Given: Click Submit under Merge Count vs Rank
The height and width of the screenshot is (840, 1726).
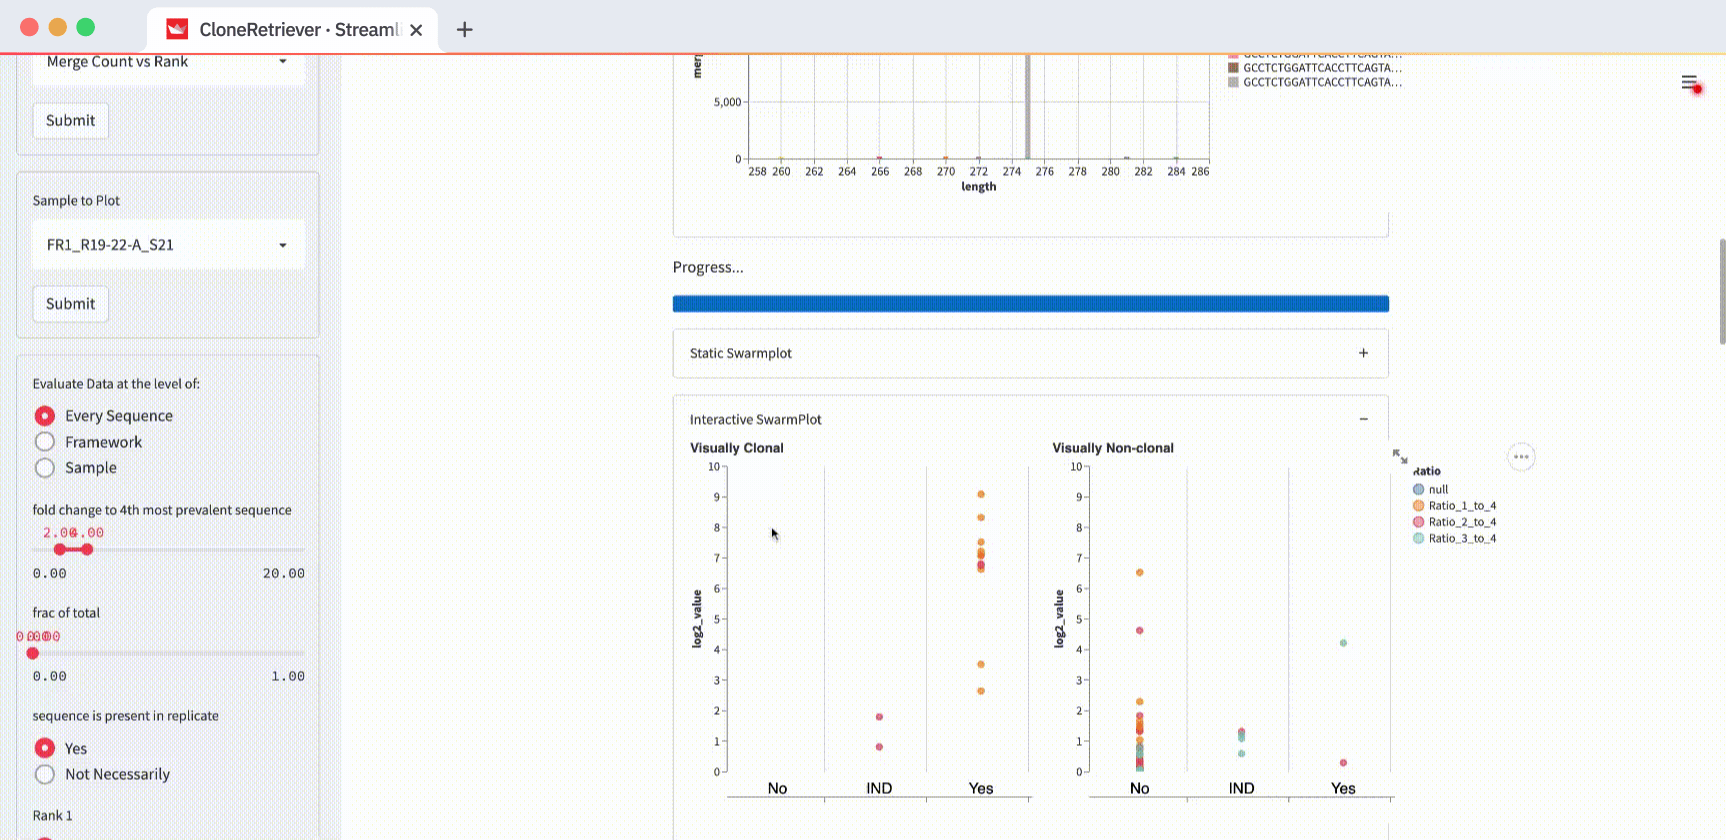Looking at the screenshot, I should pyautogui.click(x=70, y=121).
